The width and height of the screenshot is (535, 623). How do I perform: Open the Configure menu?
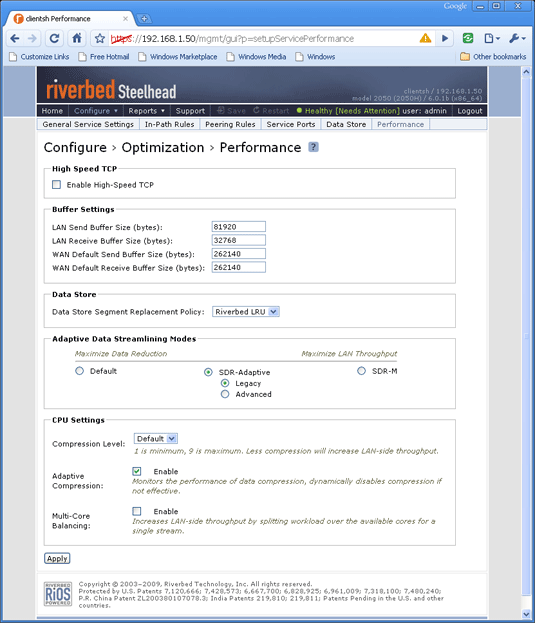pyautogui.click(x=96, y=111)
